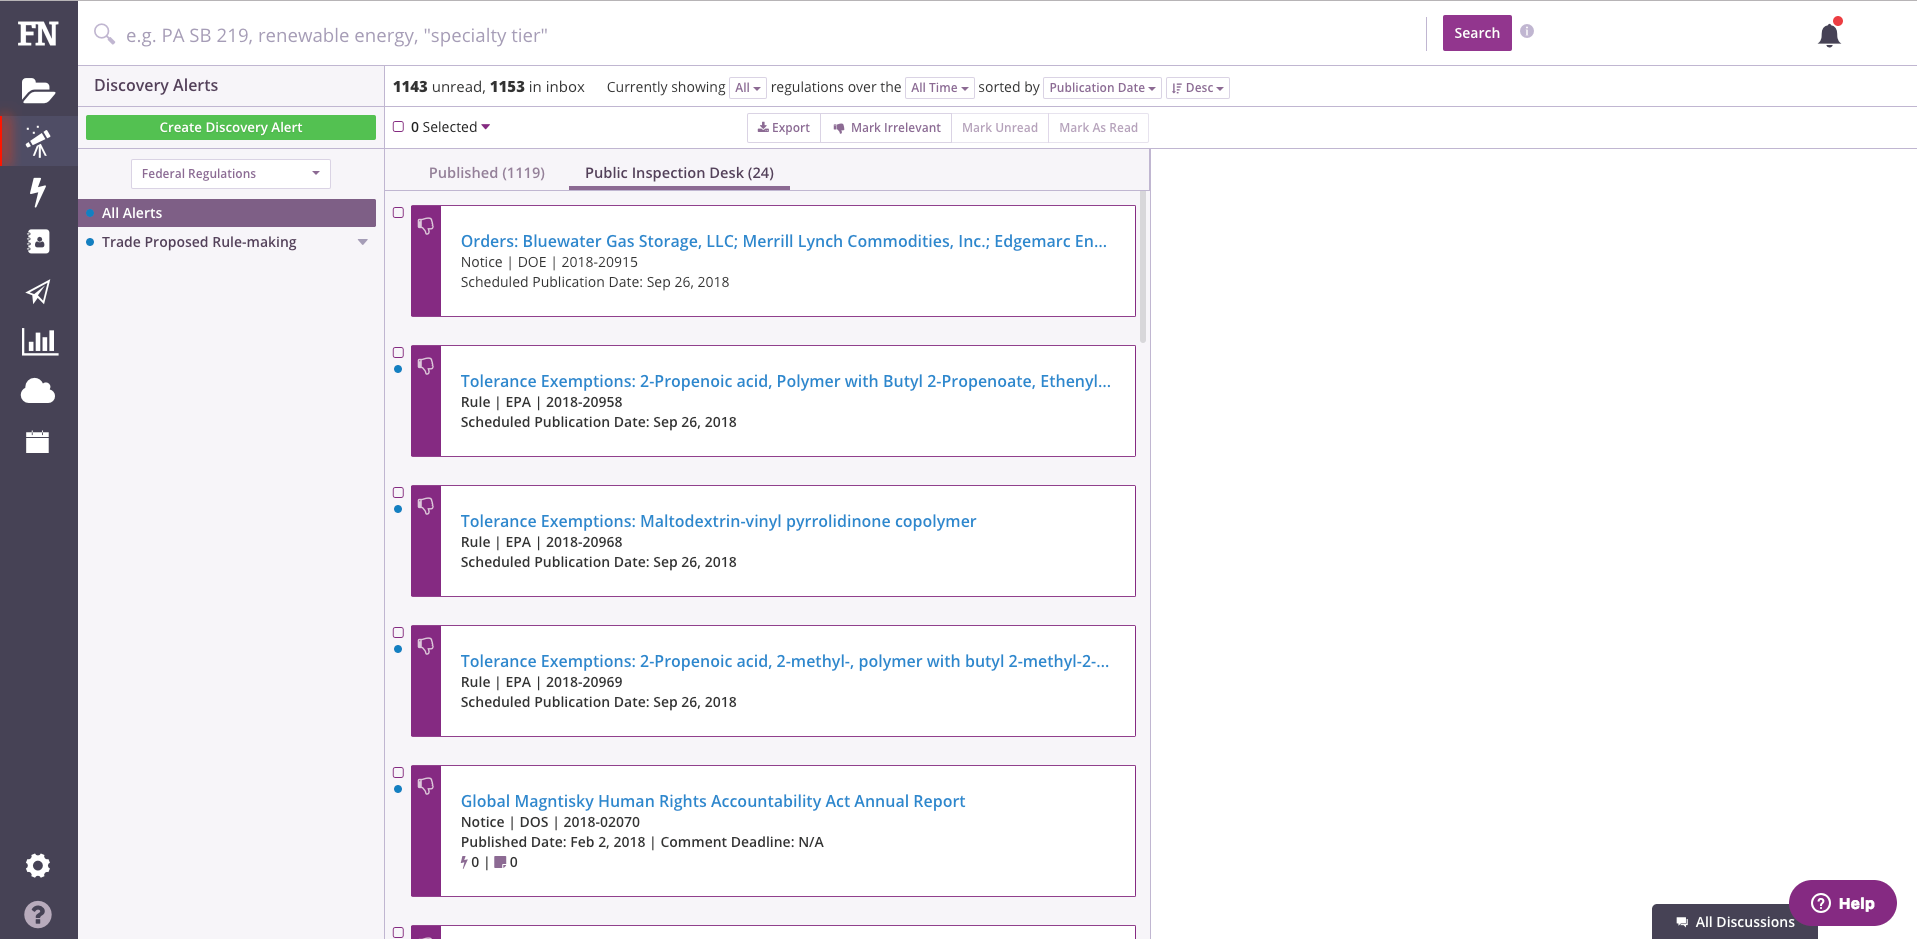1917x939 pixels.
Task: Open the 'All' regulations filter dropdown
Action: 748,88
